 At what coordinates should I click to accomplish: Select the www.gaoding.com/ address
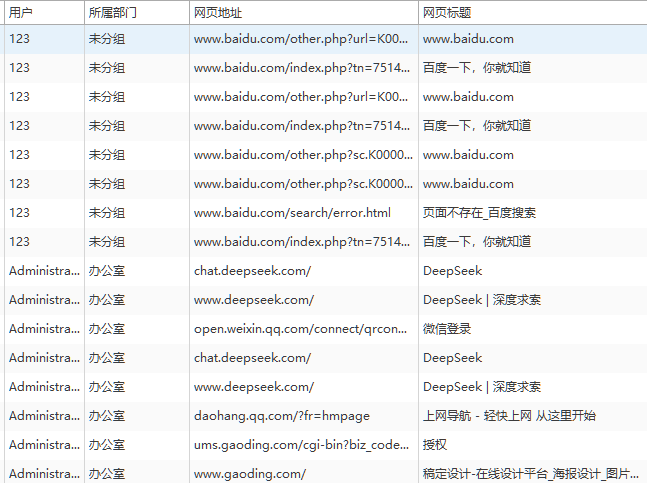(x=250, y=474)
